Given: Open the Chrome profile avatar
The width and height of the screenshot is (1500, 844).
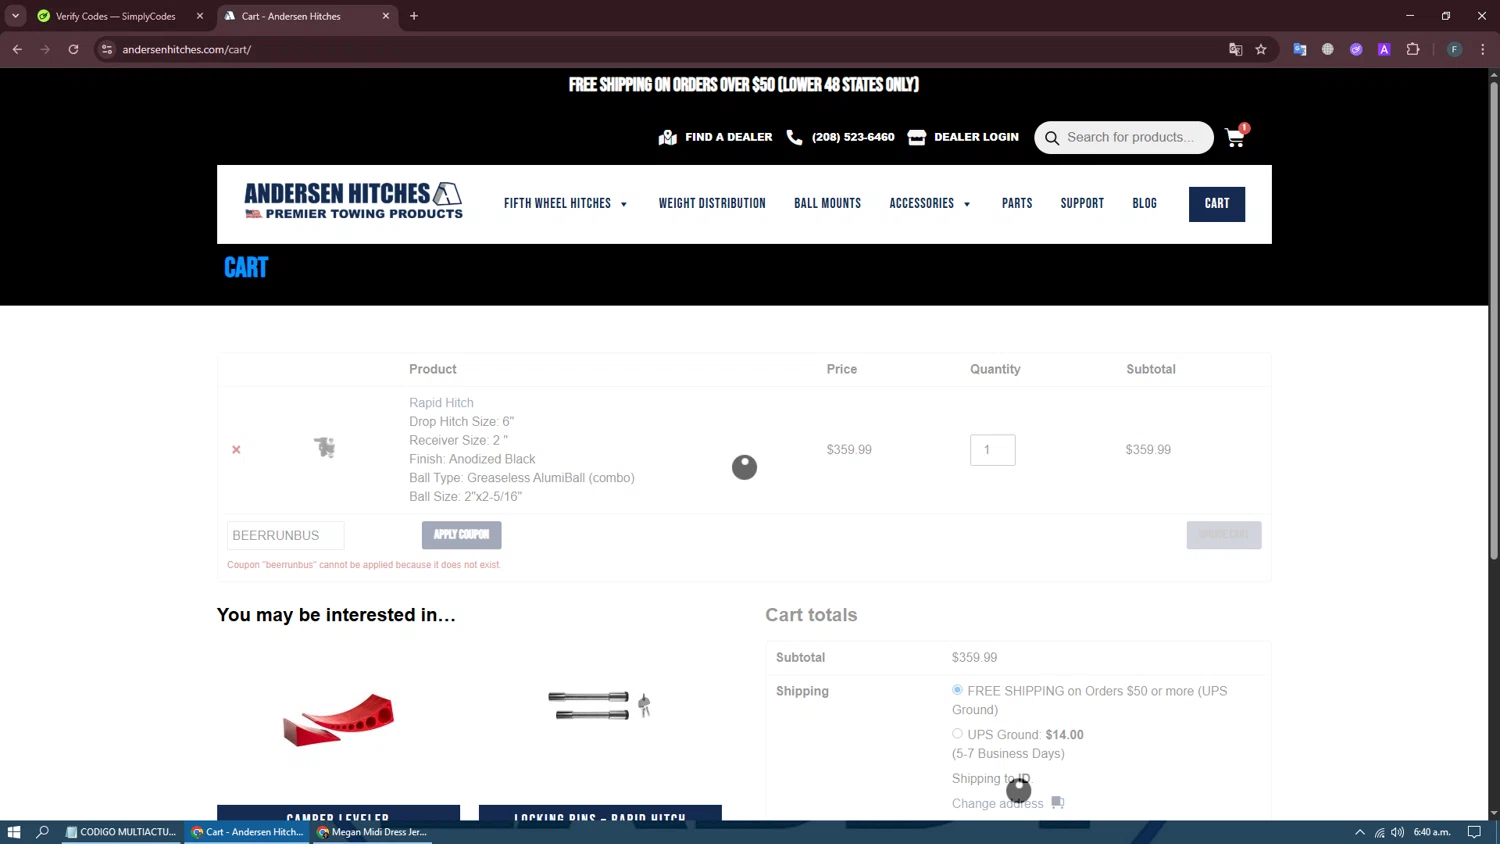Looking at the screenshot, I should [x=1454, y=49].
